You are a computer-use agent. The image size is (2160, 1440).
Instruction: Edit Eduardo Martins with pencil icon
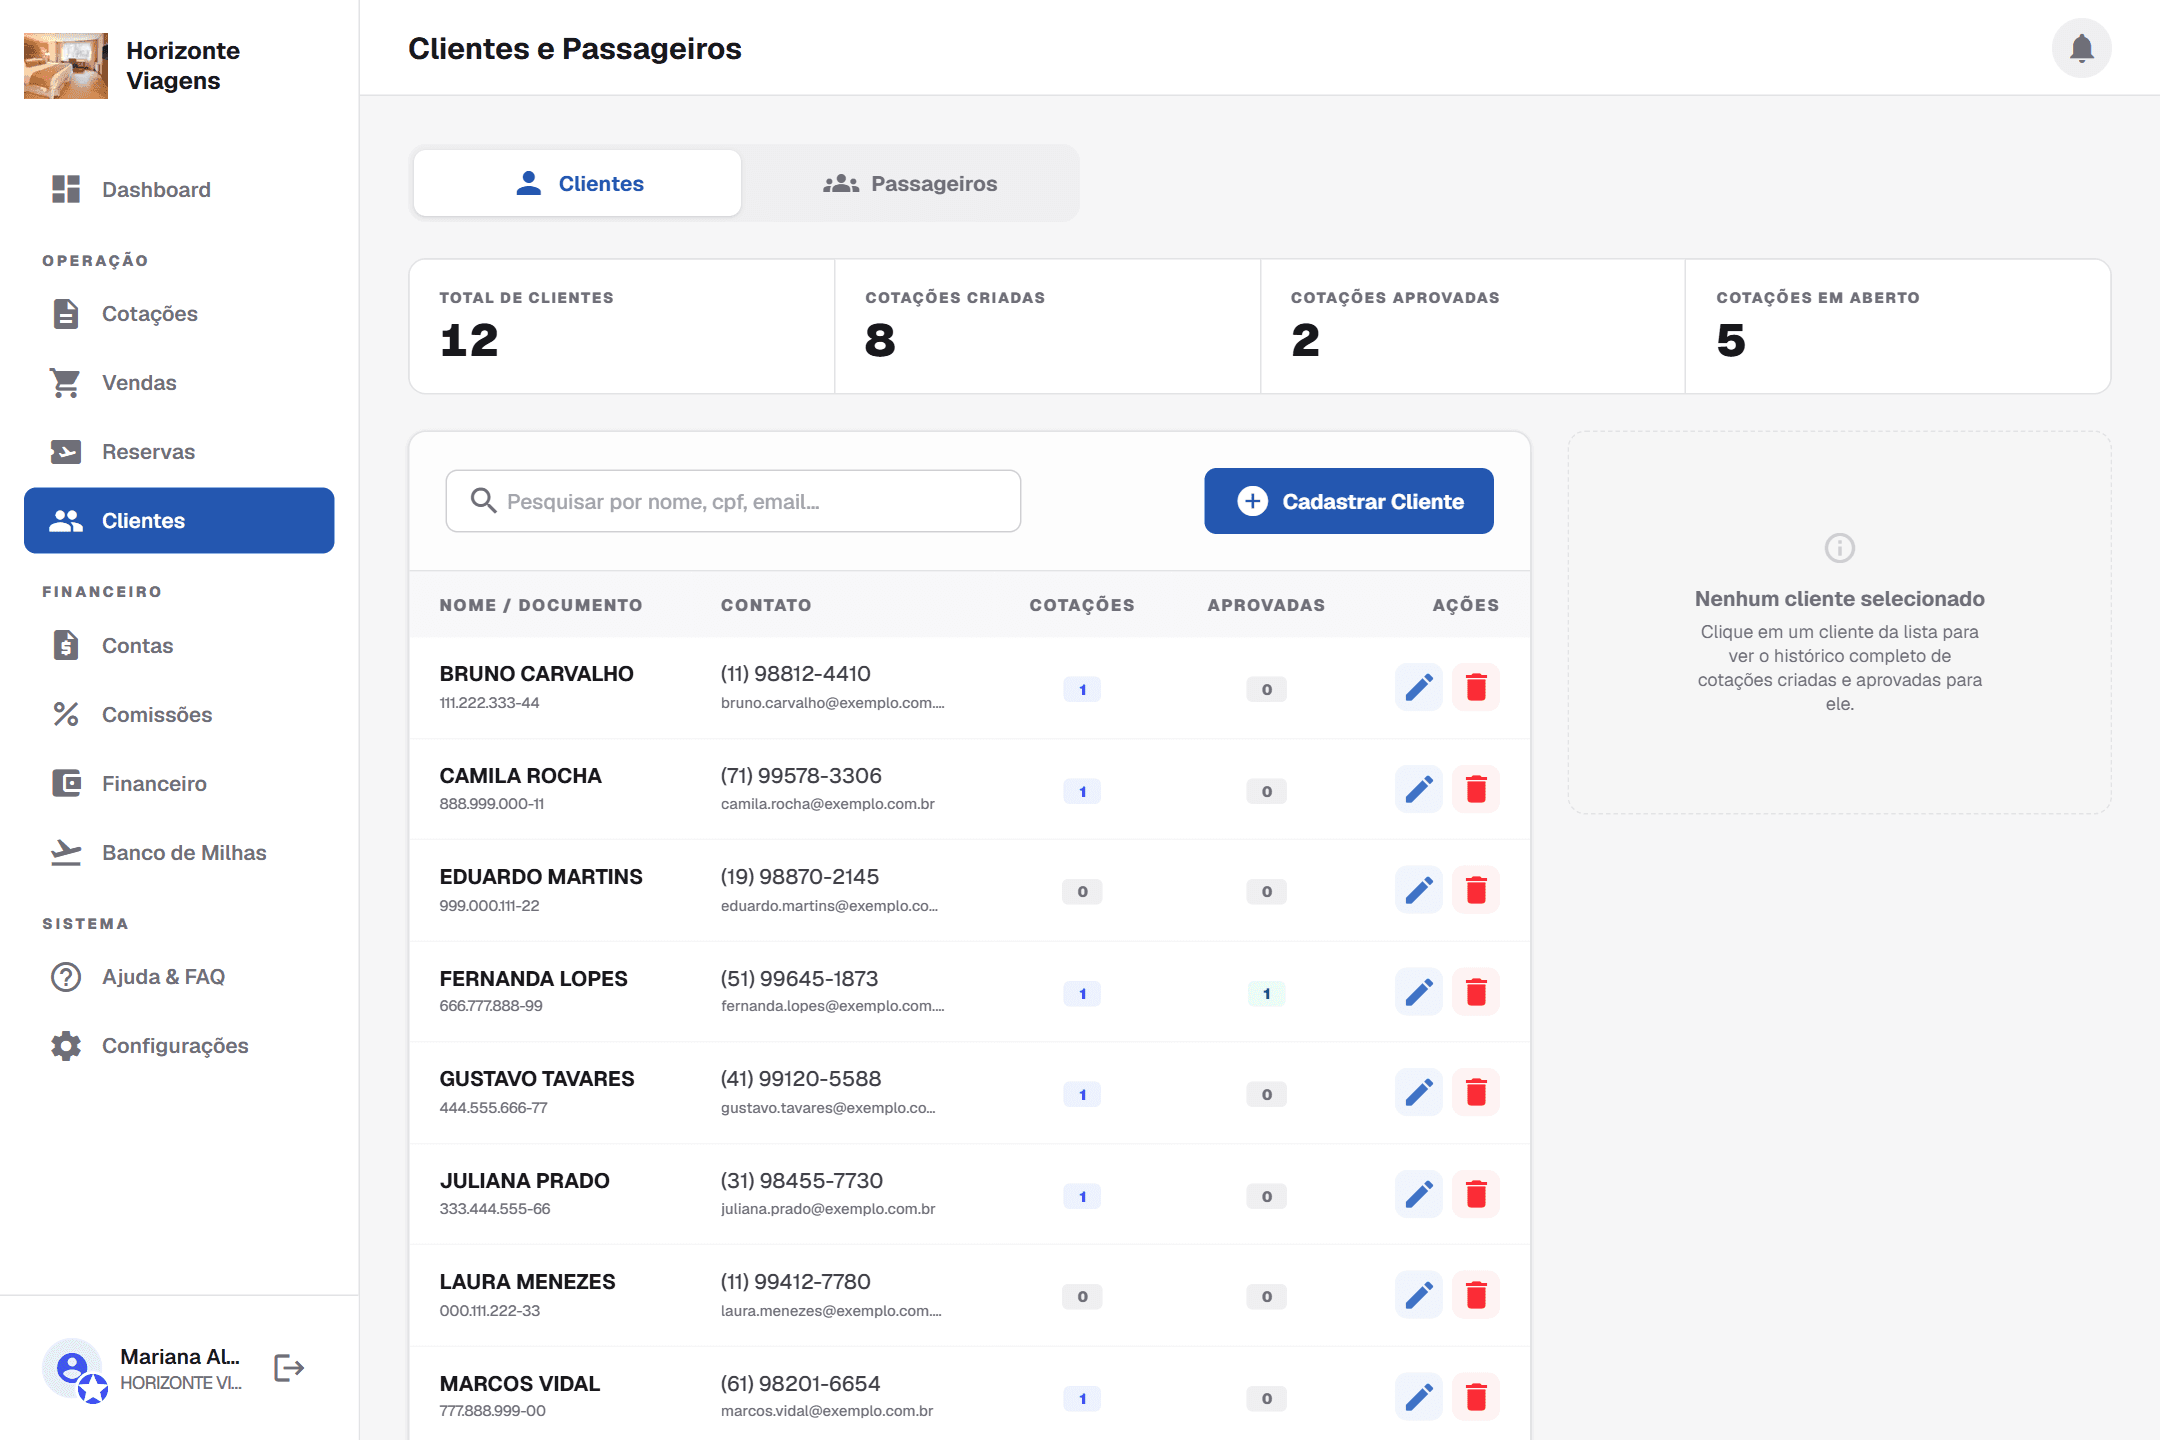coord(1419,890)
